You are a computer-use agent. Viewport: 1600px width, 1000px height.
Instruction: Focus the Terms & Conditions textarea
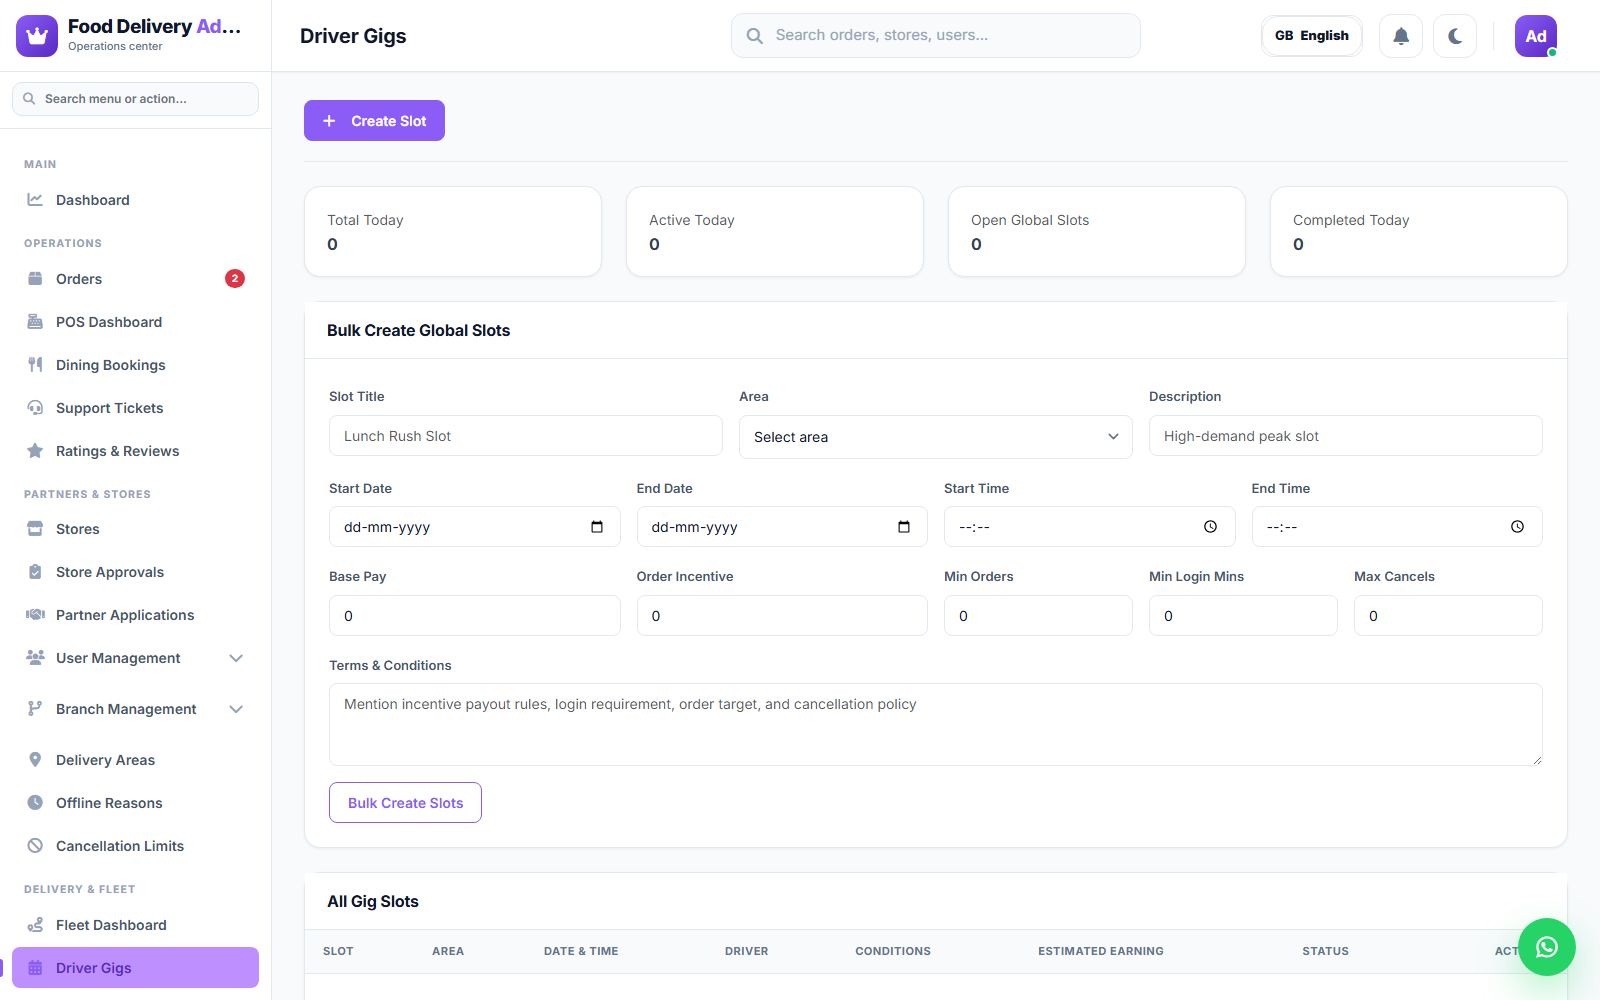(x=936, y=725)
